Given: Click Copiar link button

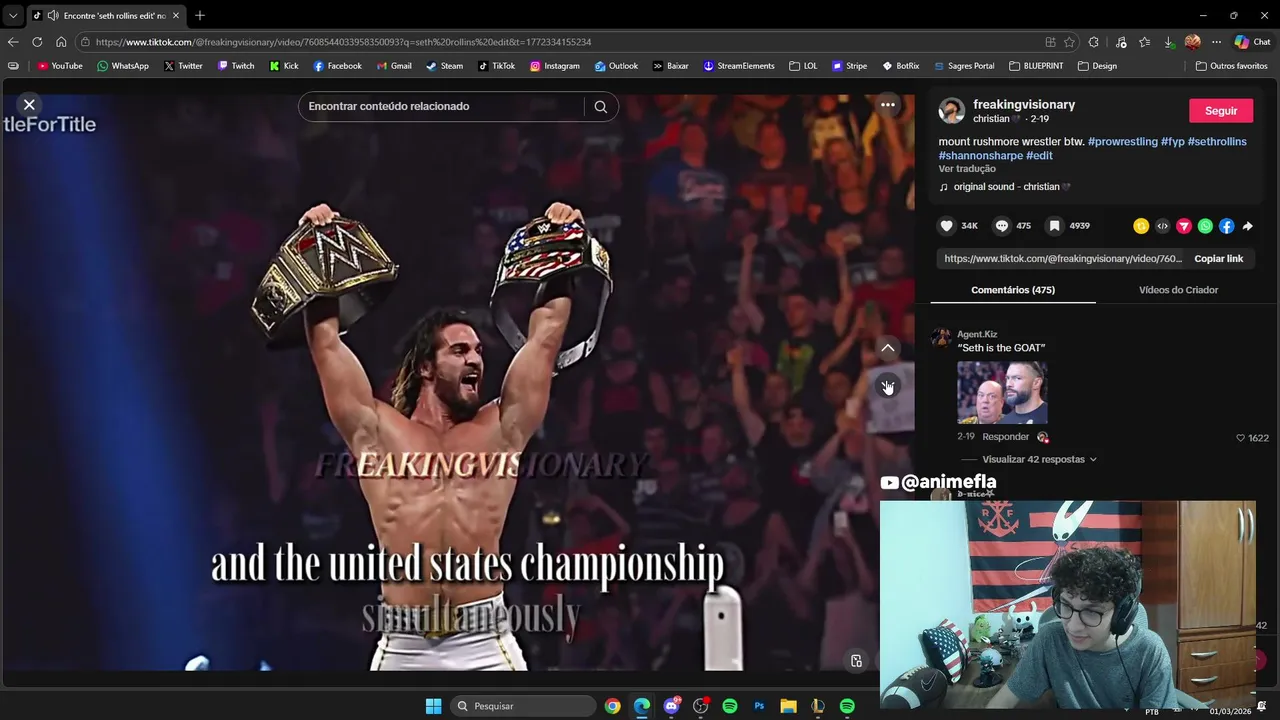Looking at the screenshot, I should click(1218, 258).
